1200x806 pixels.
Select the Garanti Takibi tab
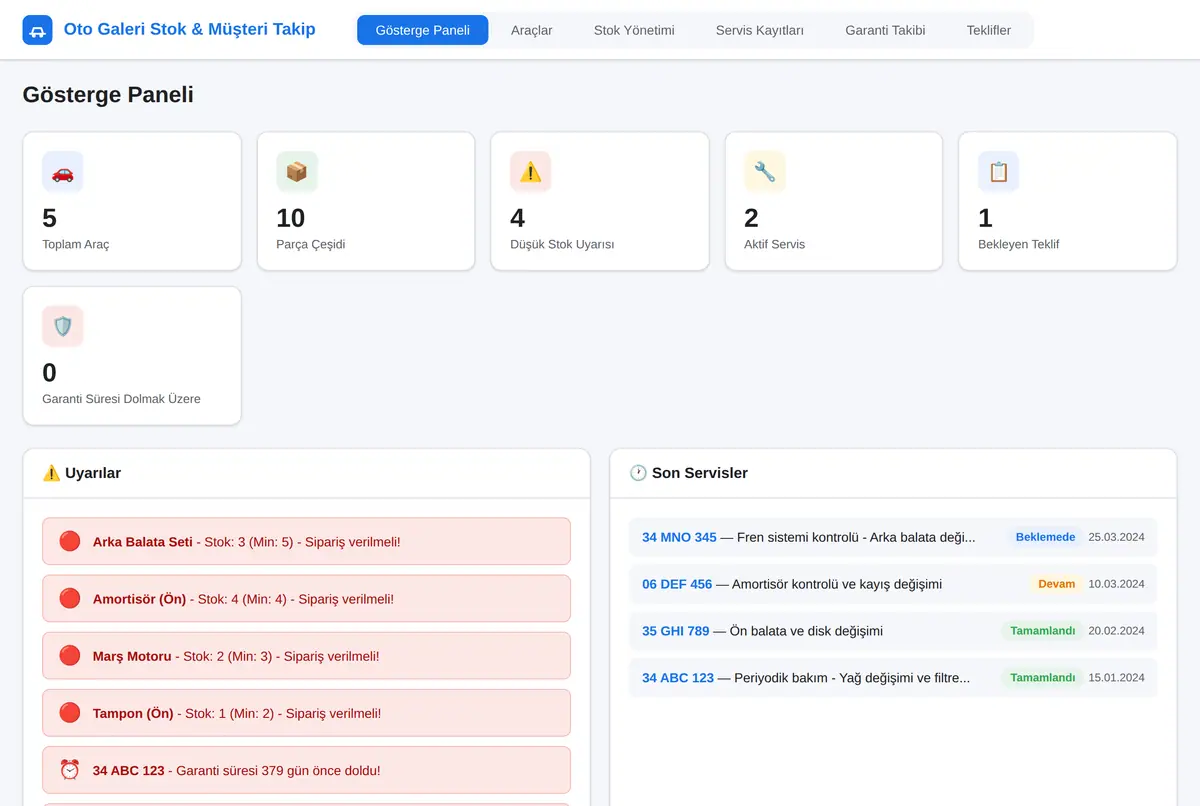coord(885,30)
